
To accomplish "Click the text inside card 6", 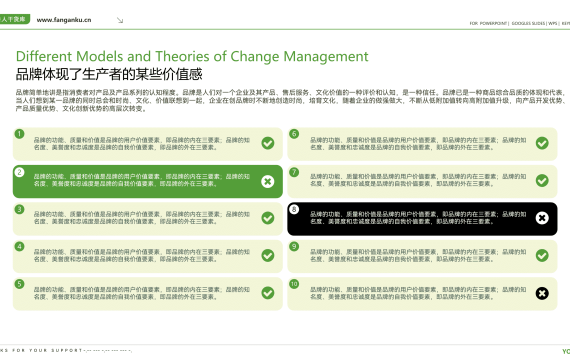I will pos(418,144).
